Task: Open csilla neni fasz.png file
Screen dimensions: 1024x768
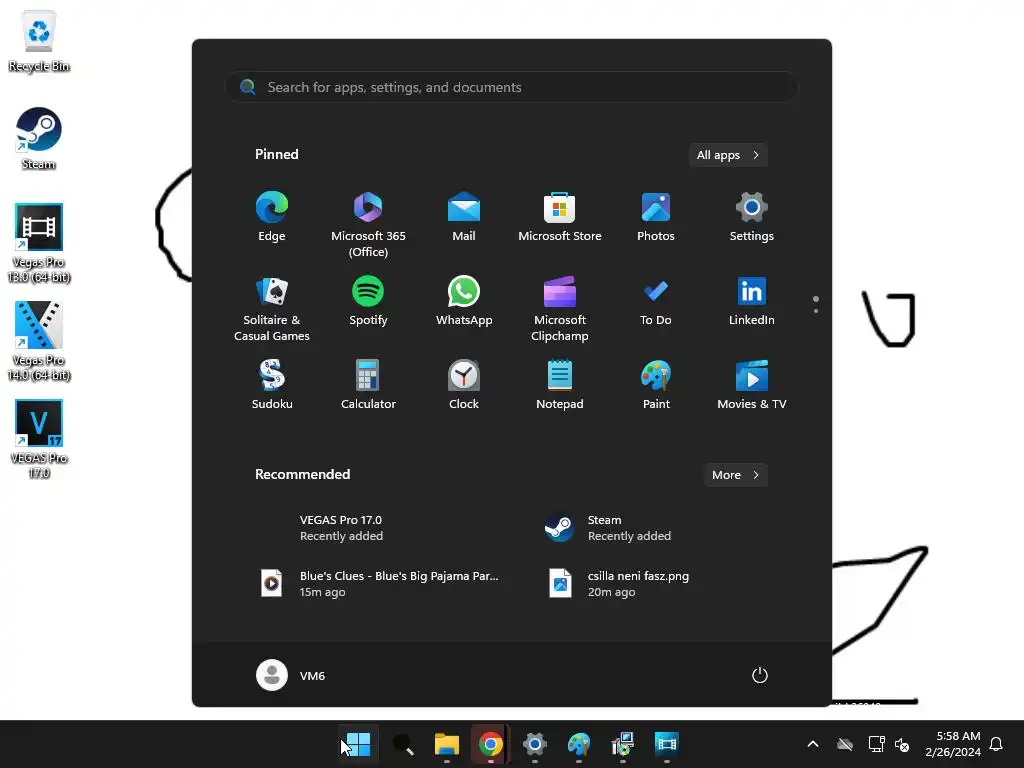Action: [653, 584]
